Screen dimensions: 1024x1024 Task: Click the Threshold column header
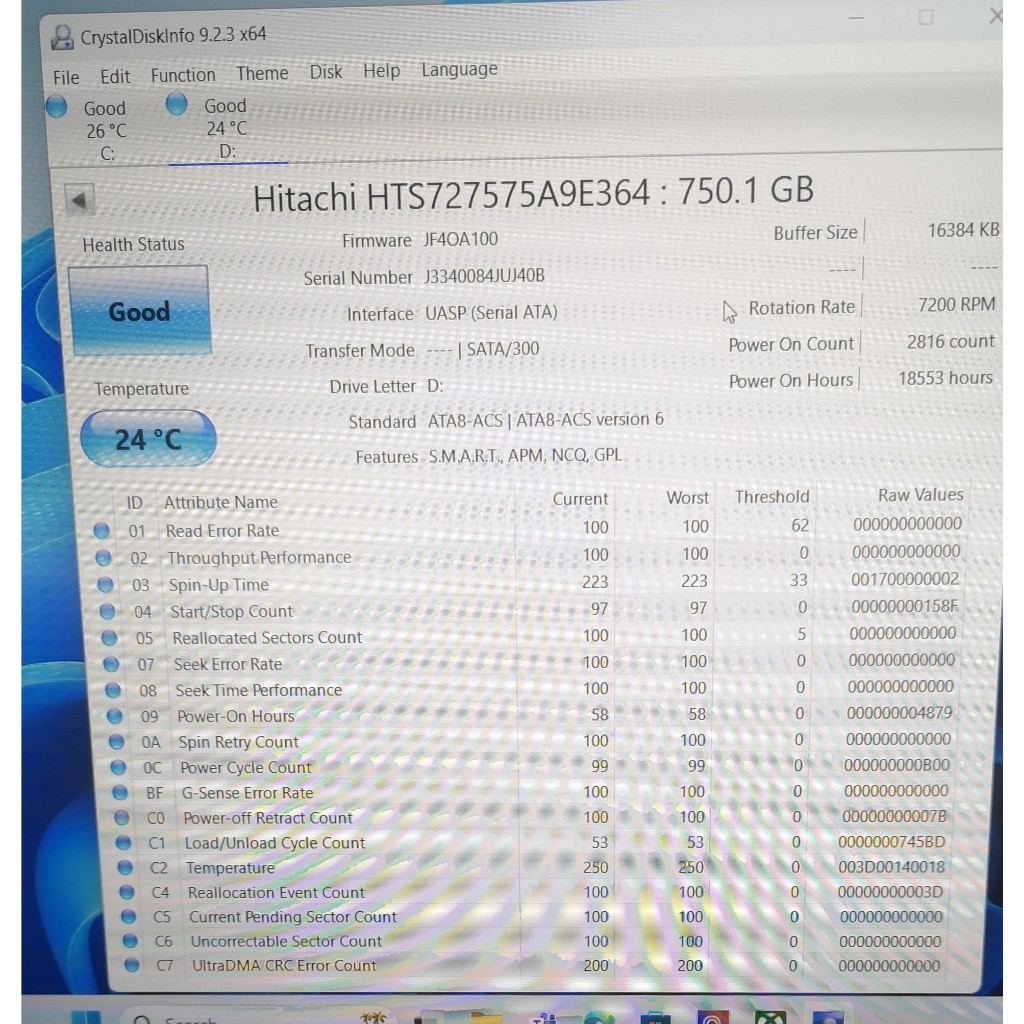click(x=772, y=497)
